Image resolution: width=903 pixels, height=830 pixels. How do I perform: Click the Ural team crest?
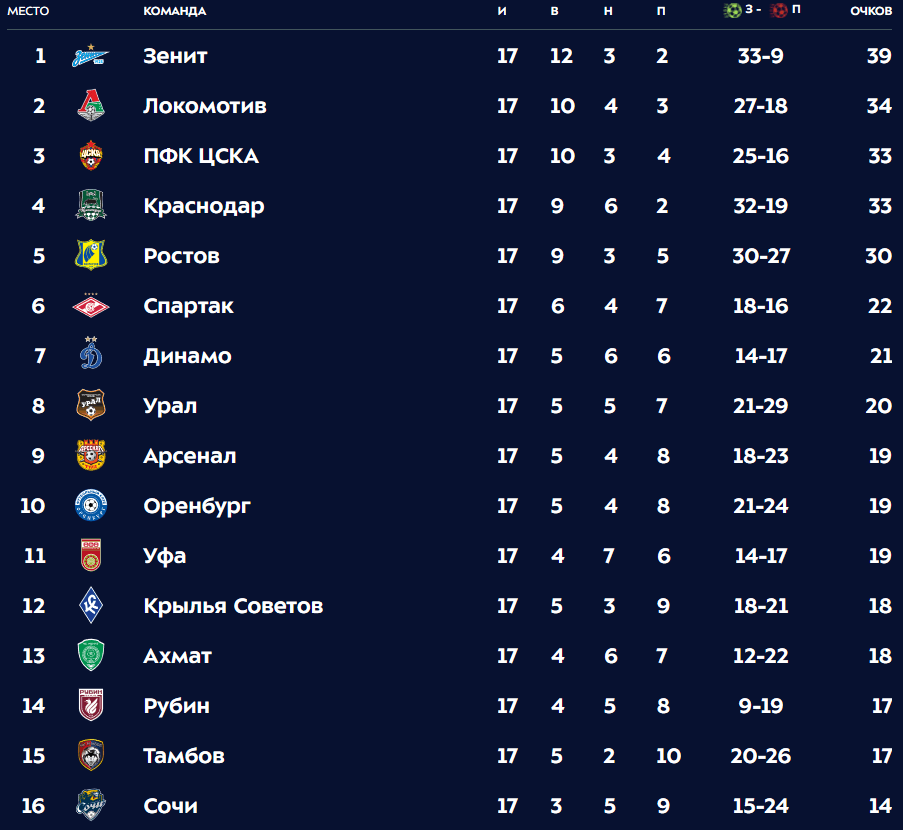pos(90,405)
